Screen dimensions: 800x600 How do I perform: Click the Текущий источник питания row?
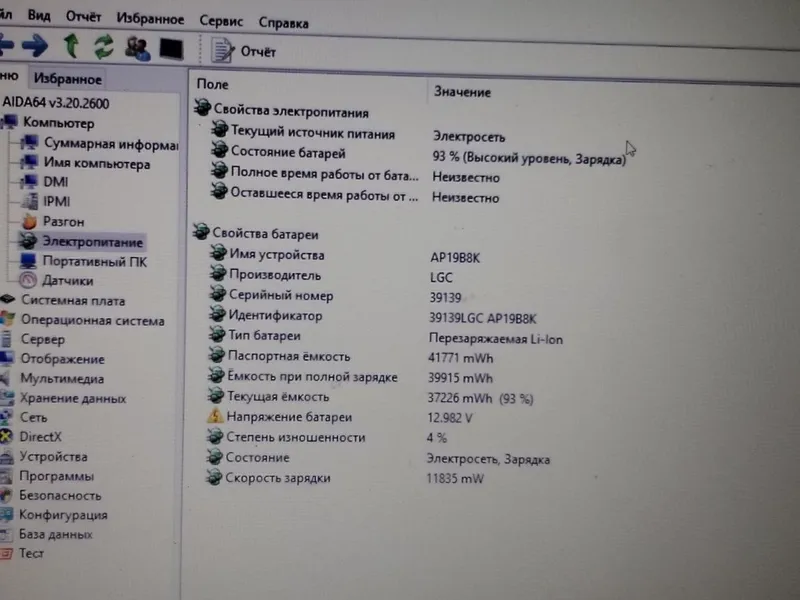click(358, 135)
